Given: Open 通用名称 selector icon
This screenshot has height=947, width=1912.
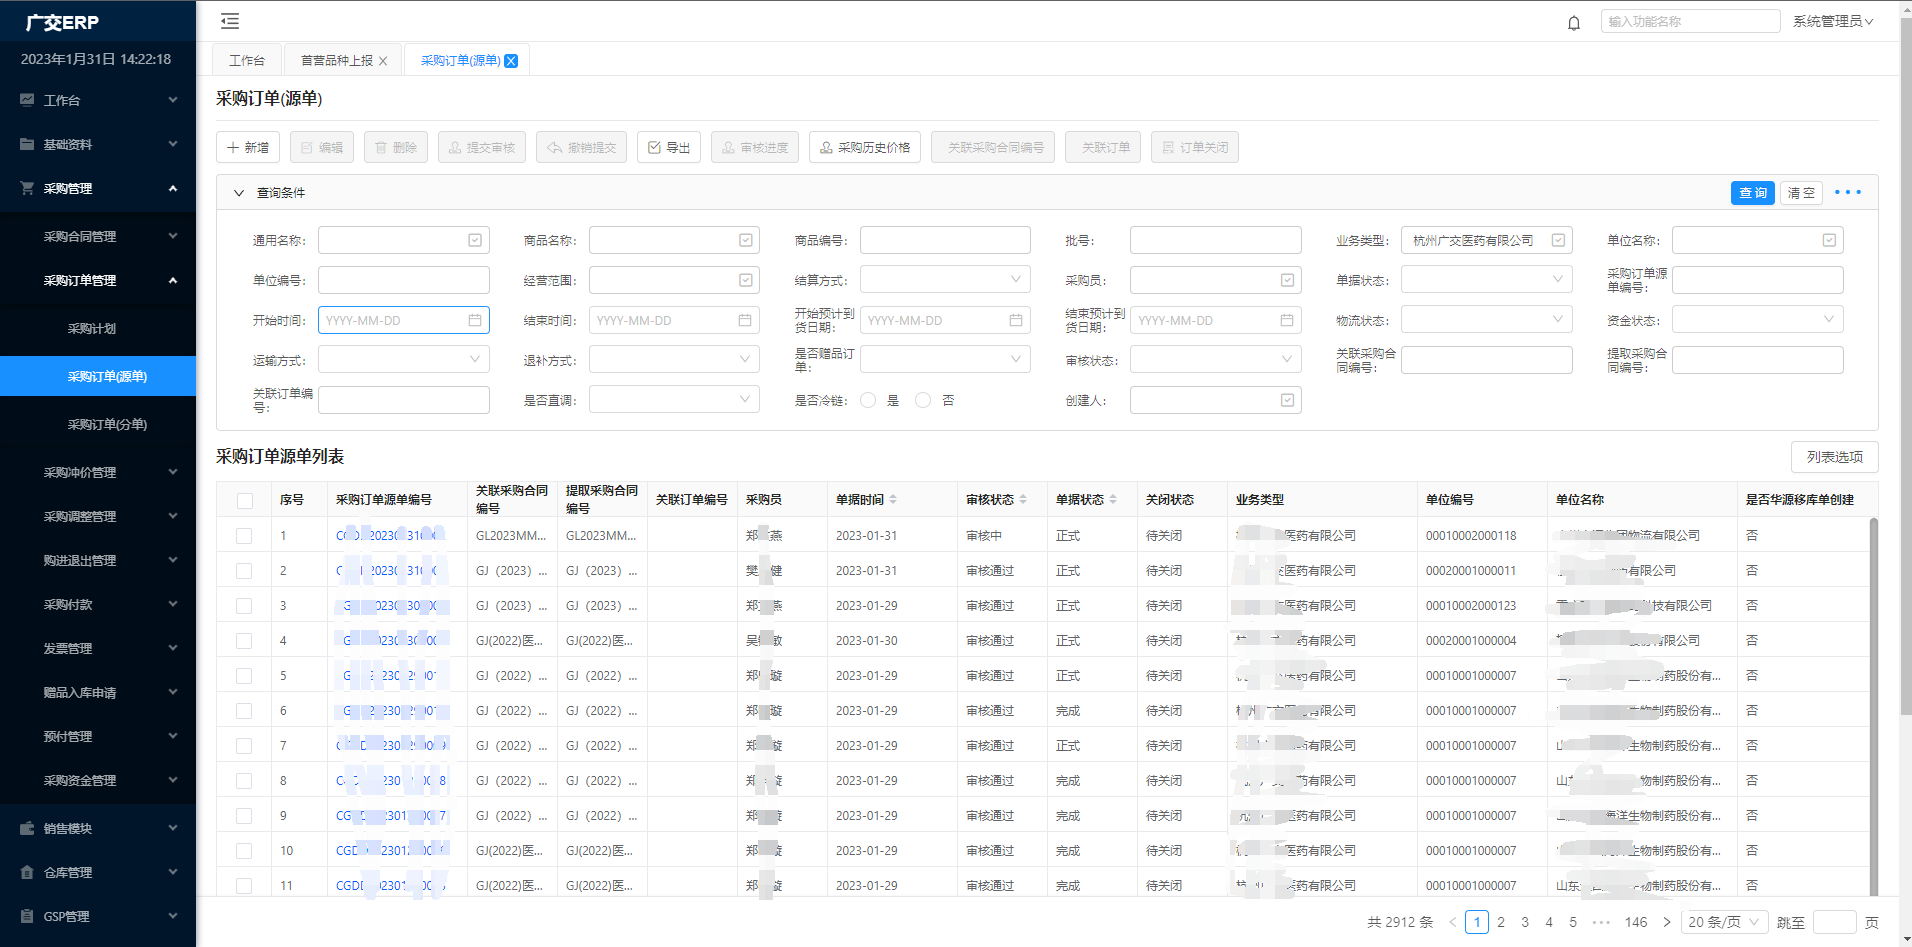Looking at the screenshot, I should tap(475, 240).
